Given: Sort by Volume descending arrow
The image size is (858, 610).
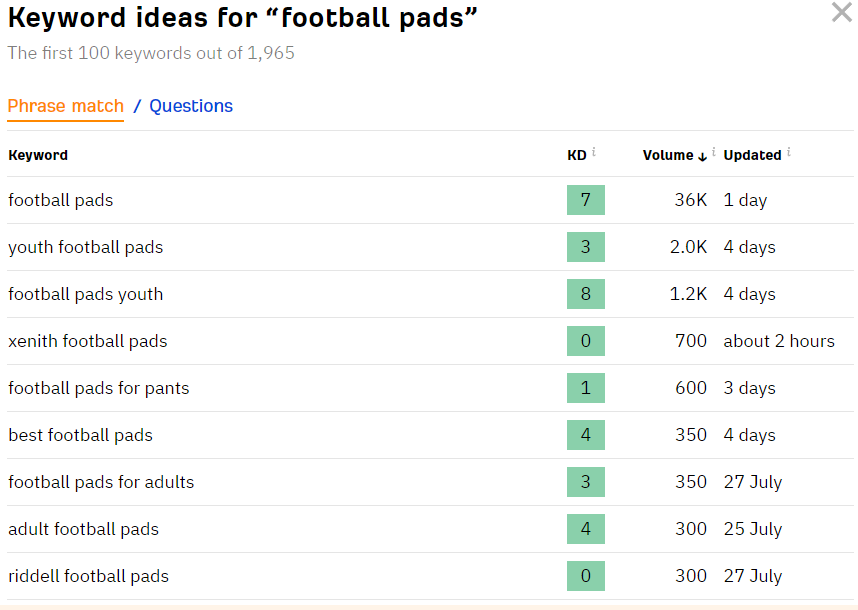Looking at the screenshot, I should pos(702,156).
